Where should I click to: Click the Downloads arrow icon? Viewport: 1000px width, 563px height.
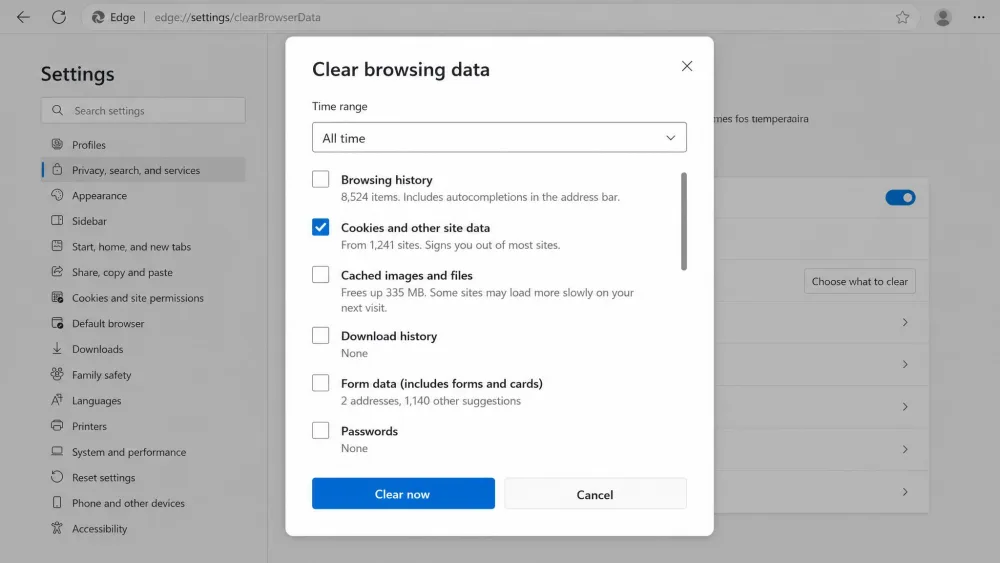pyautogui.click(x=57, y=348)
